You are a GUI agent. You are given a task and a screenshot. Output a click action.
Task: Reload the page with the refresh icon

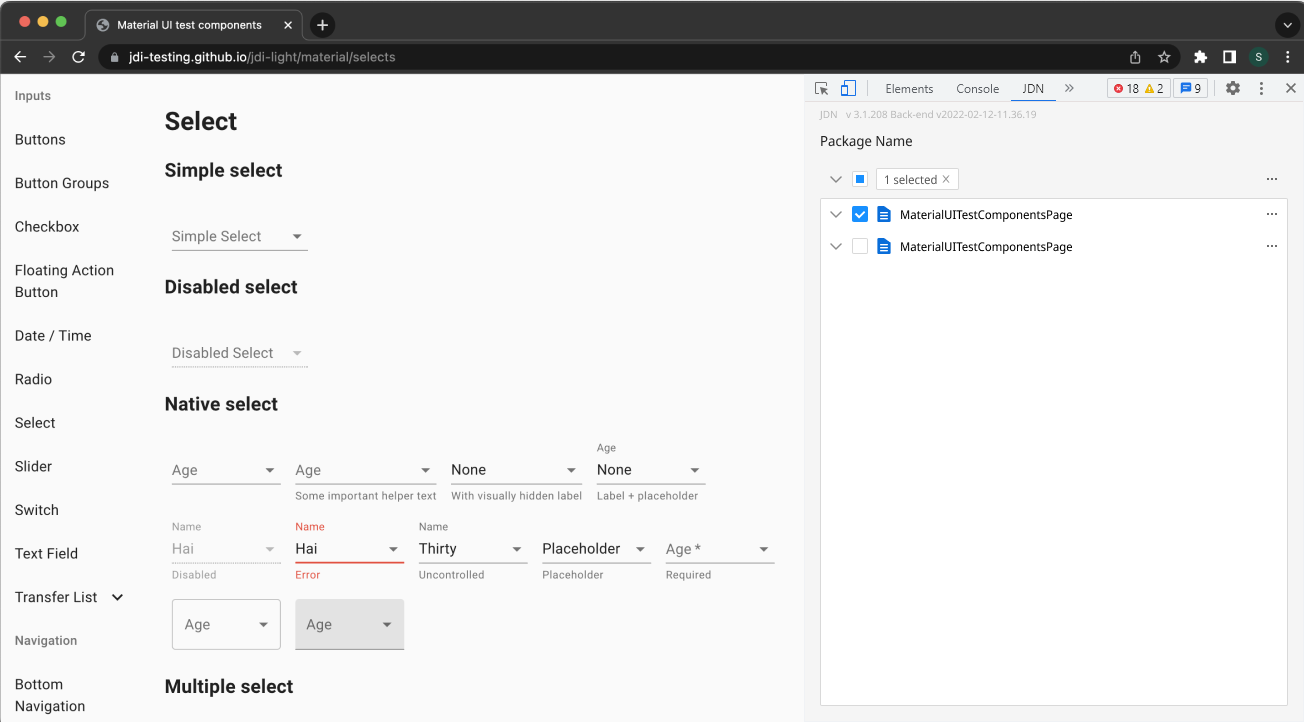click(78, 57)
